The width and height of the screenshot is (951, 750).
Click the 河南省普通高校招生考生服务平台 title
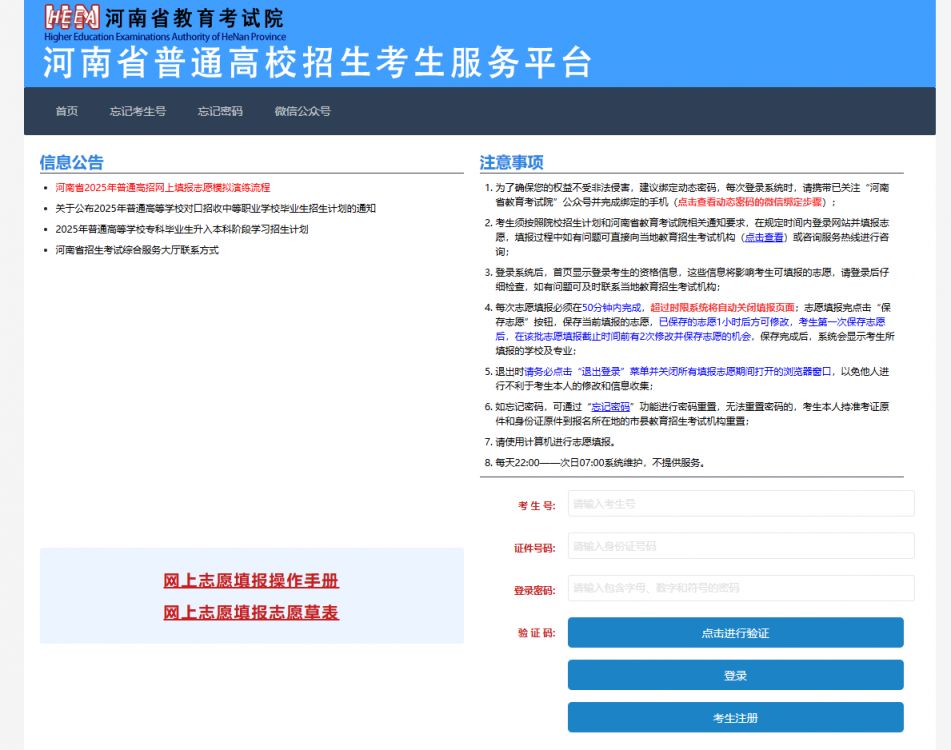(x=317, y=62)
